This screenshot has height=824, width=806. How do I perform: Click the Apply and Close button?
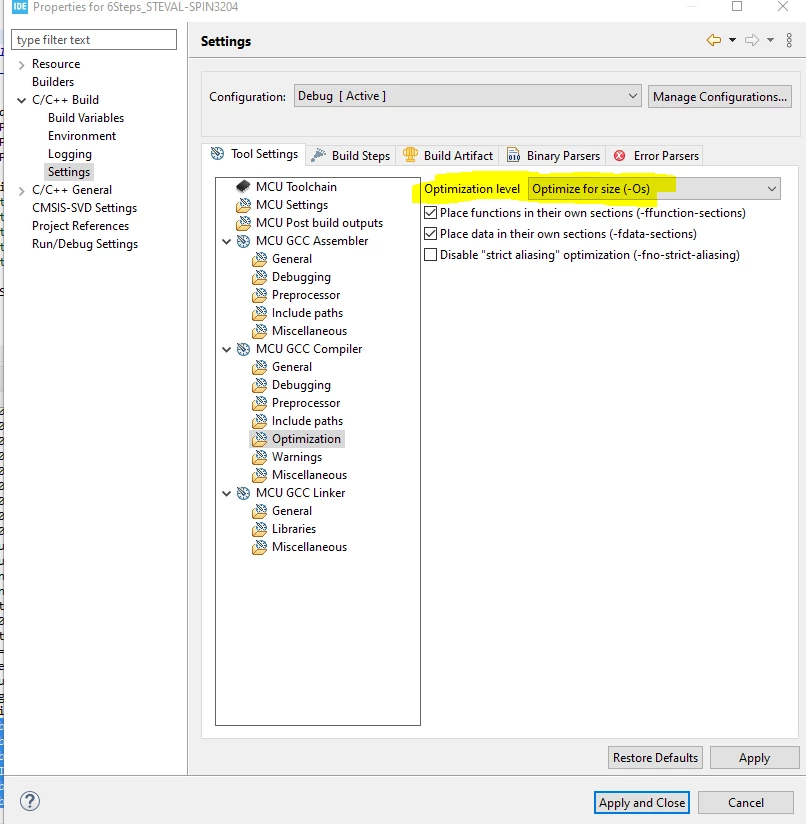coord(642,802)
